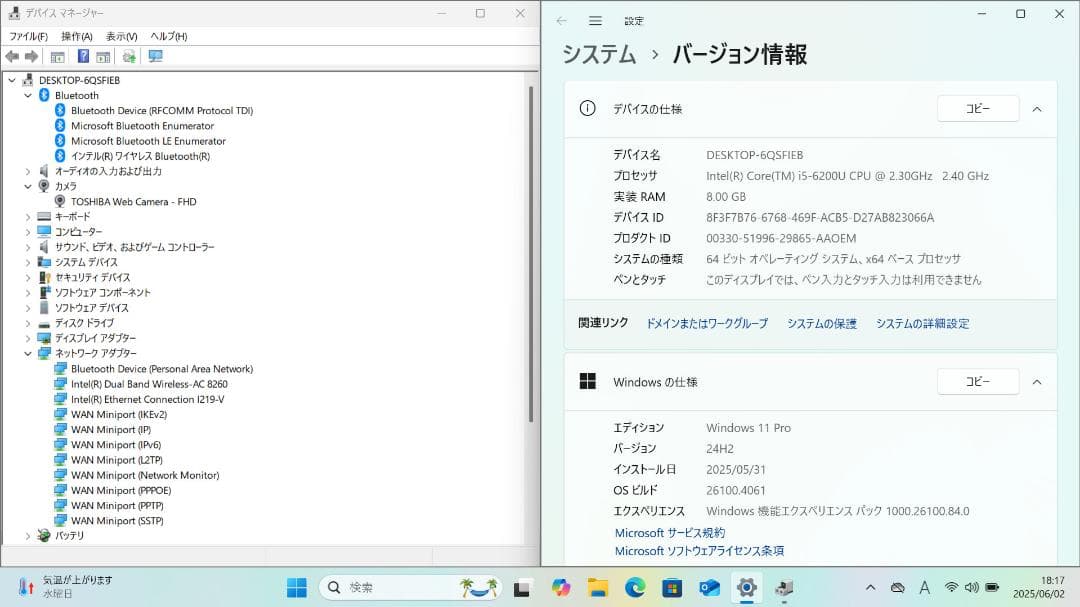
Task: Expand the バッテリ category
Action: click(30, 535)
